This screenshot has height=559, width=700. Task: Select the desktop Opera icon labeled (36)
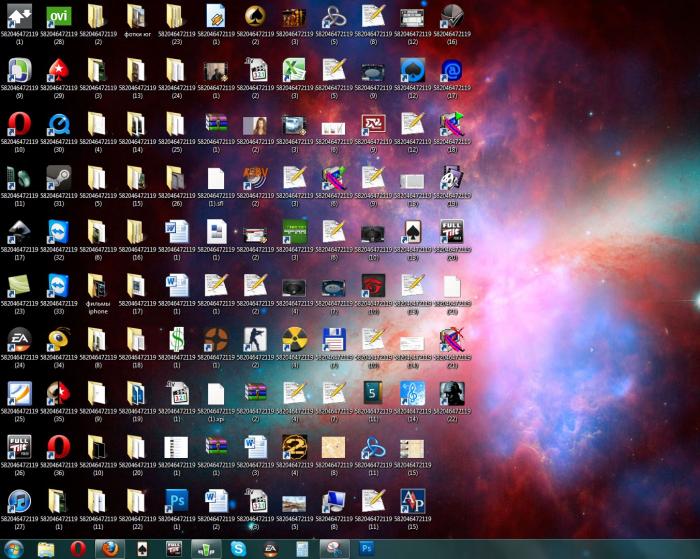click(x=59, y=447)
